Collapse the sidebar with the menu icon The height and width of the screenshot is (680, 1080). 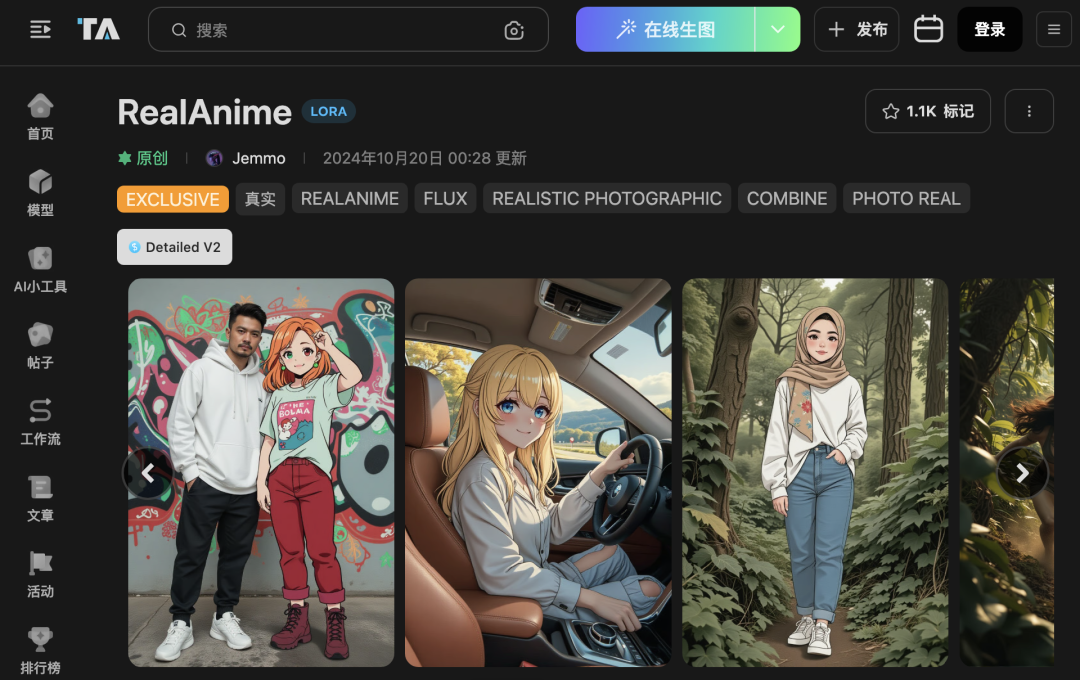[x=40, y=30]
